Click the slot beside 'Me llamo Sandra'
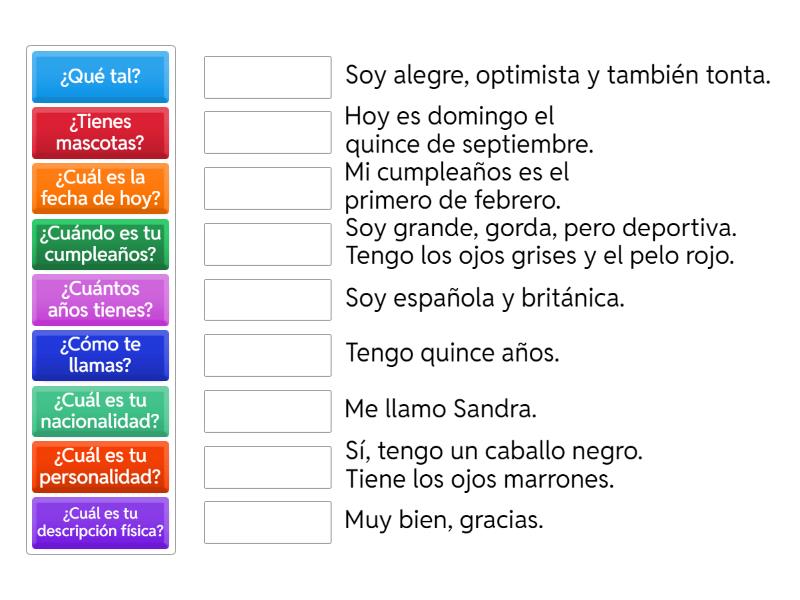800x600 pixels. click(x=266, y=409)
